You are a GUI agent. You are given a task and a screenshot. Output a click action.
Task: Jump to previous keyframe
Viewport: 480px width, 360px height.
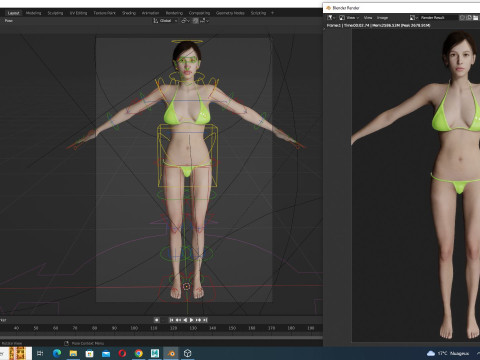click(x=178, y=320)
